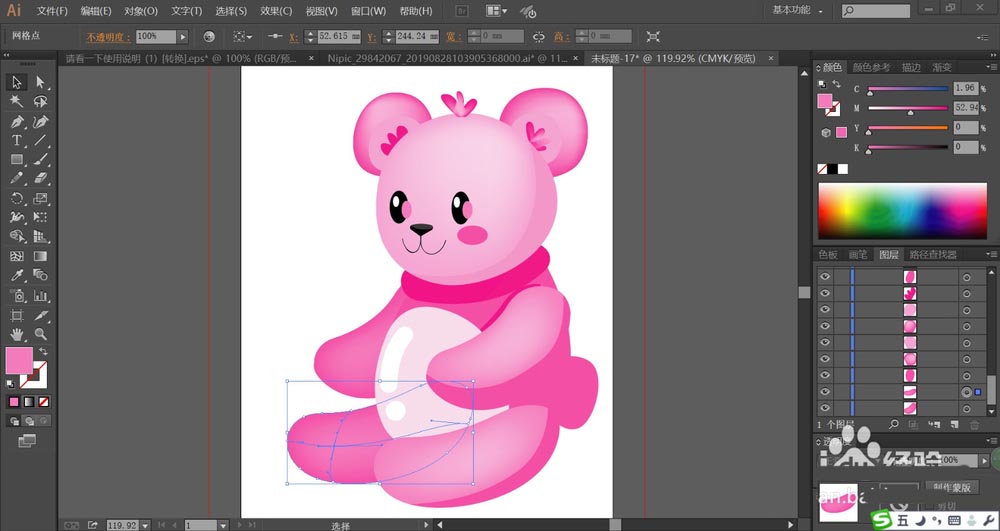The height and width of the screenshot is (531, 1000).
Task: Click the recolor artwork wheel icon
Action: click(209, 37)
